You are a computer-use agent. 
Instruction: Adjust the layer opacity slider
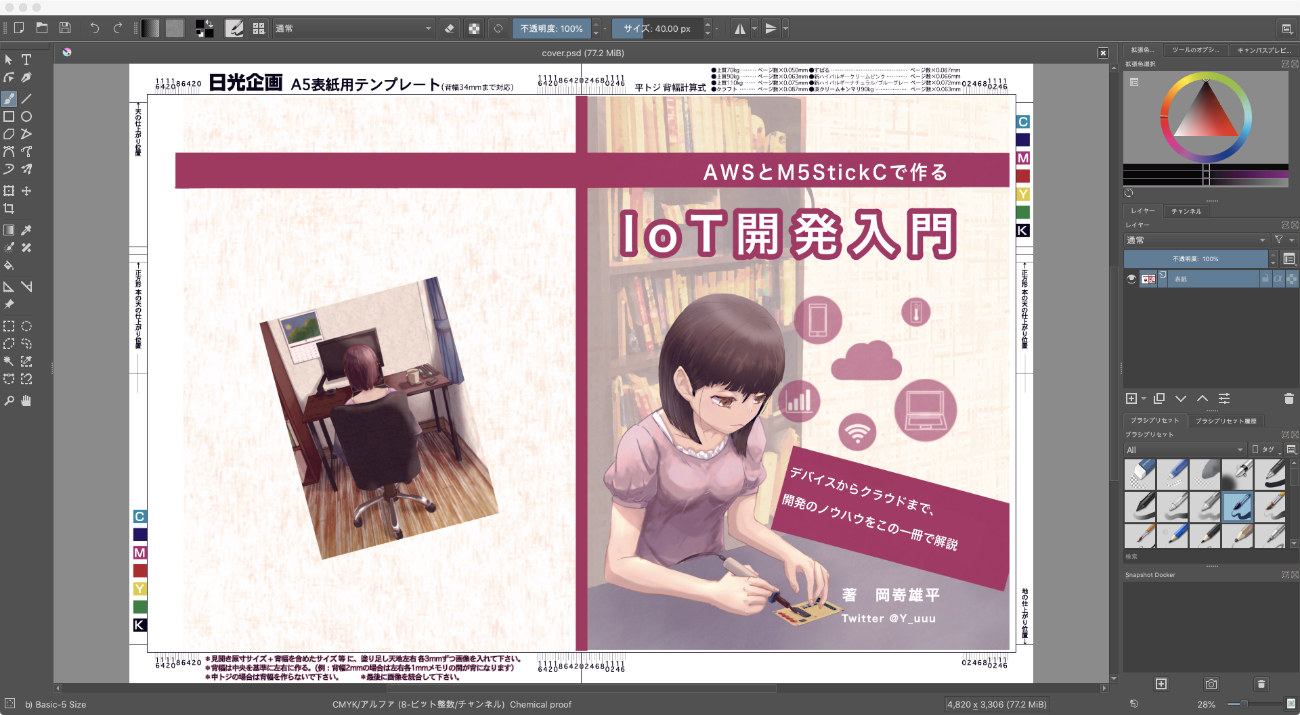point(1196,259)
